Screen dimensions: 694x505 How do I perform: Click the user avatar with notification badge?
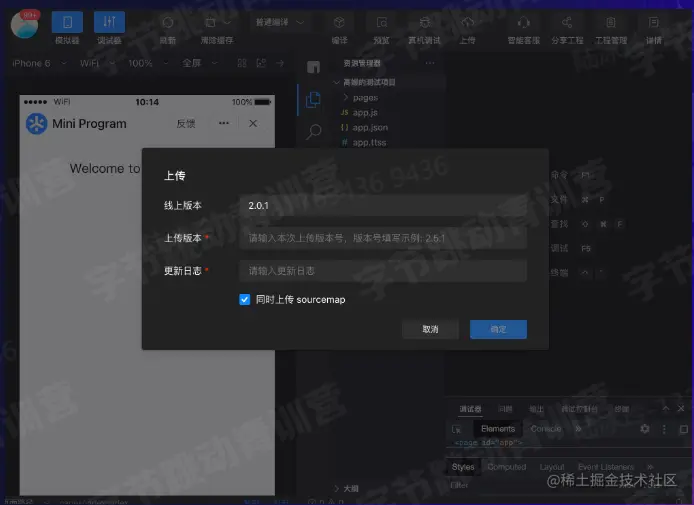click(x=25, y=25)
